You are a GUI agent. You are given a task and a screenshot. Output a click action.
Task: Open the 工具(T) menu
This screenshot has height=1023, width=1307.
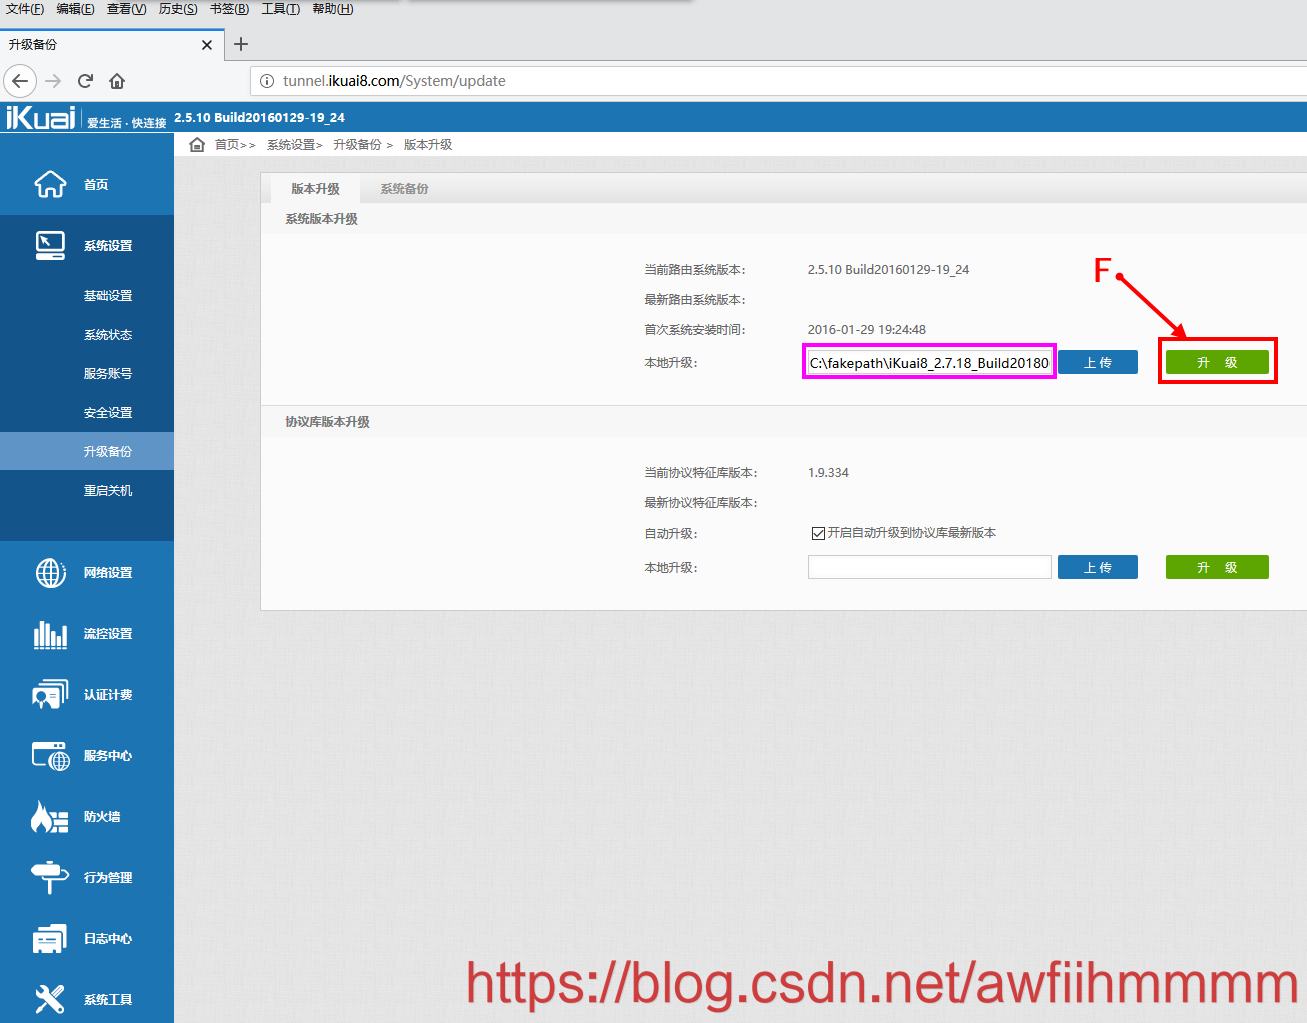(281, 9)
